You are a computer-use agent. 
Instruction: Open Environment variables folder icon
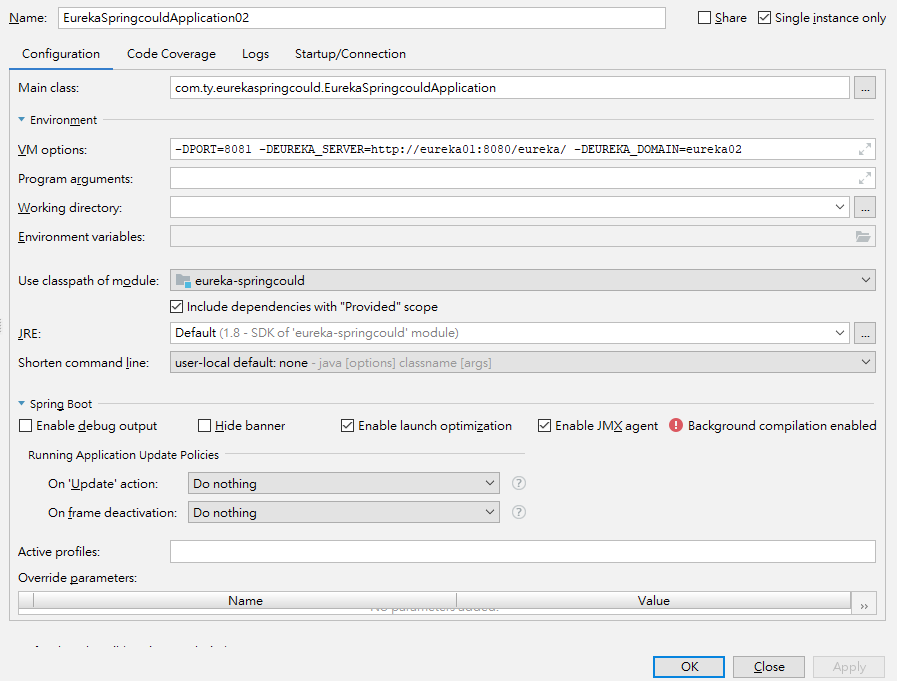coord(863,236)
